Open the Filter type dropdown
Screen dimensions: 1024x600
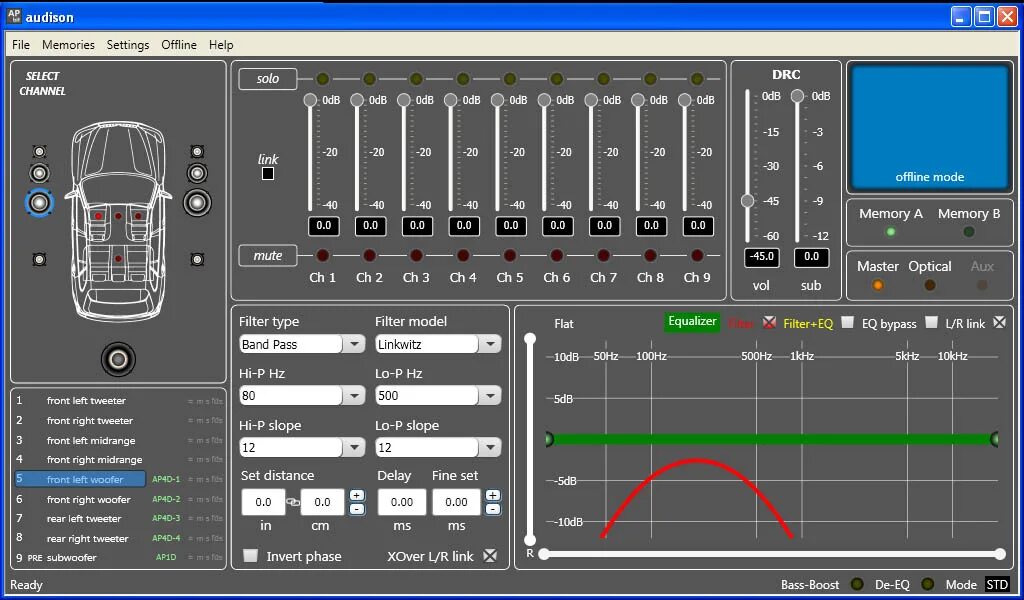tap(354, 344)
